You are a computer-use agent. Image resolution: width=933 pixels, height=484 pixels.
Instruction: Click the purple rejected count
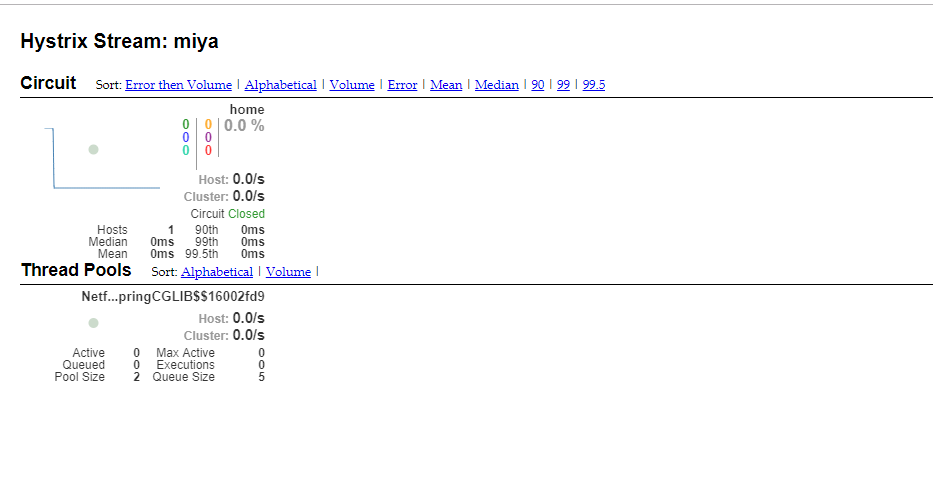pyautogui.click(x=208, y=138)
